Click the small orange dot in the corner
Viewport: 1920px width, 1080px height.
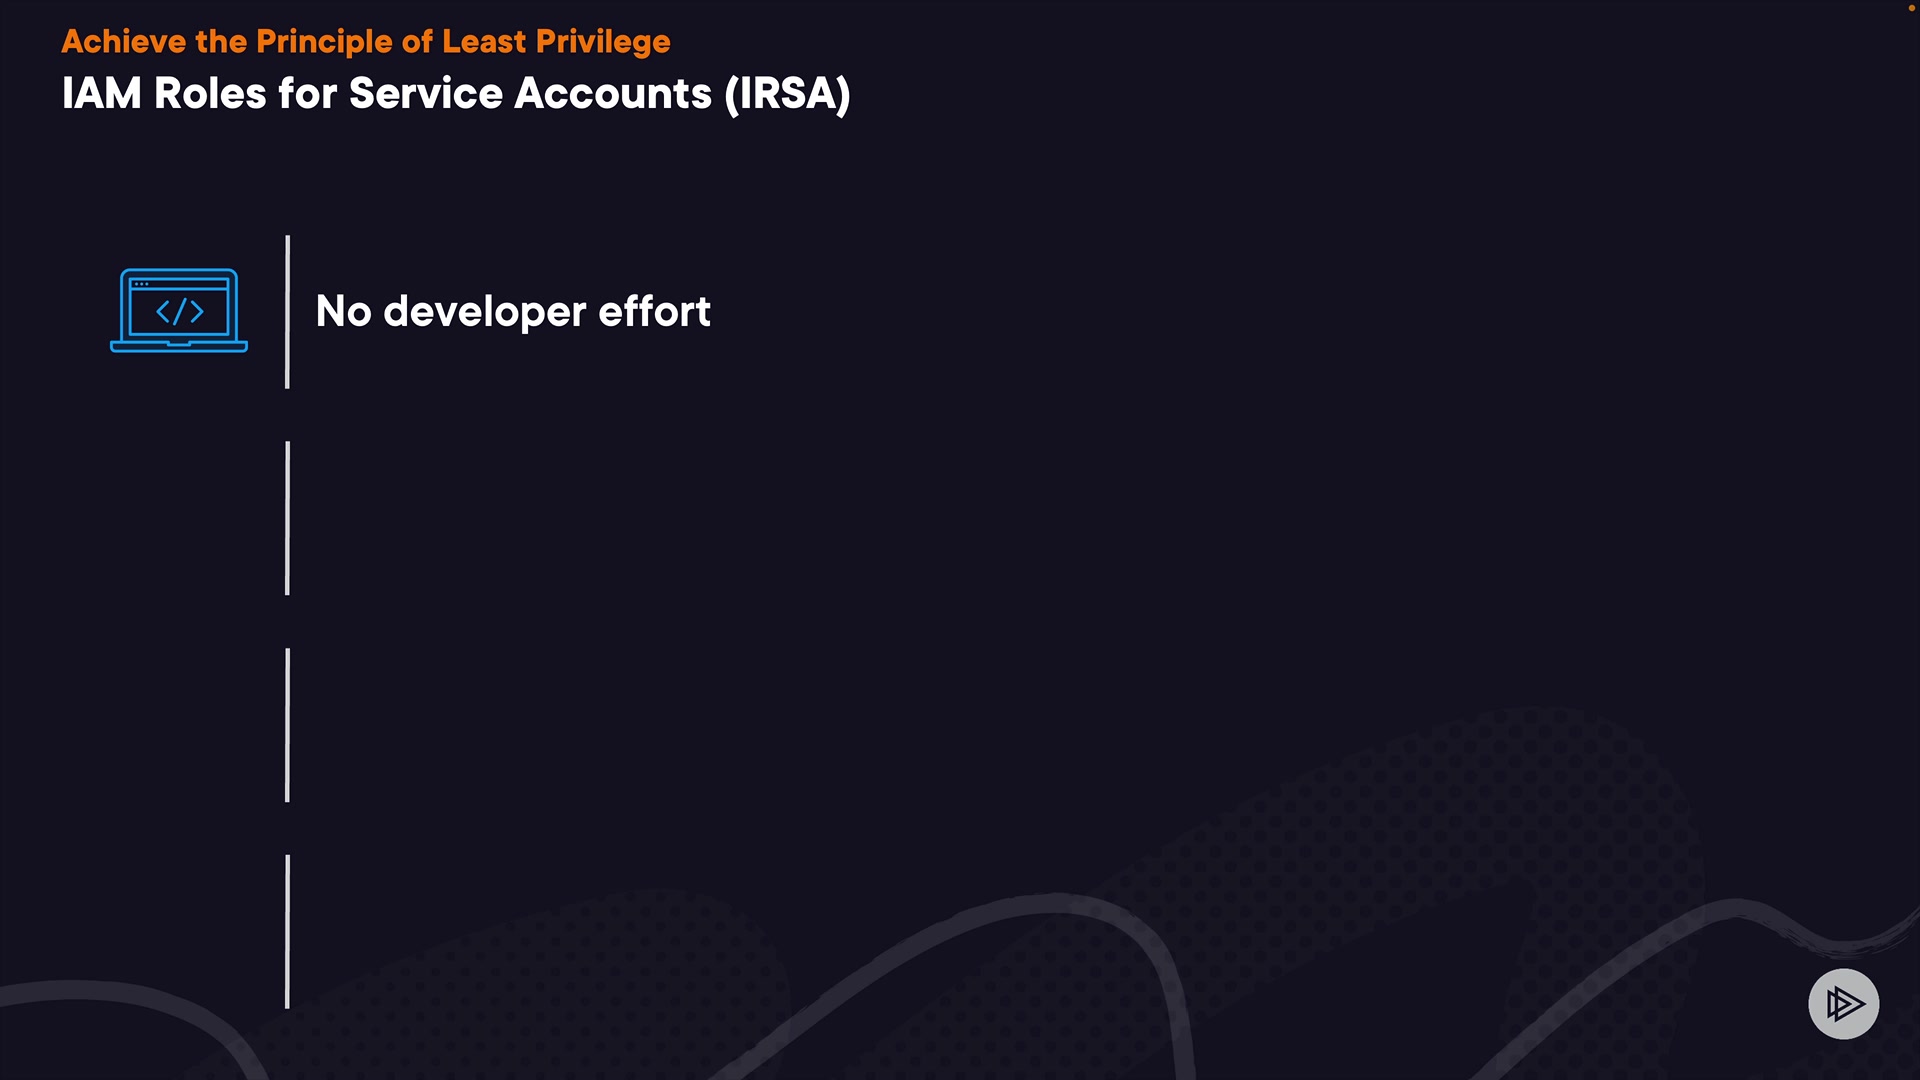(1911, 8)
